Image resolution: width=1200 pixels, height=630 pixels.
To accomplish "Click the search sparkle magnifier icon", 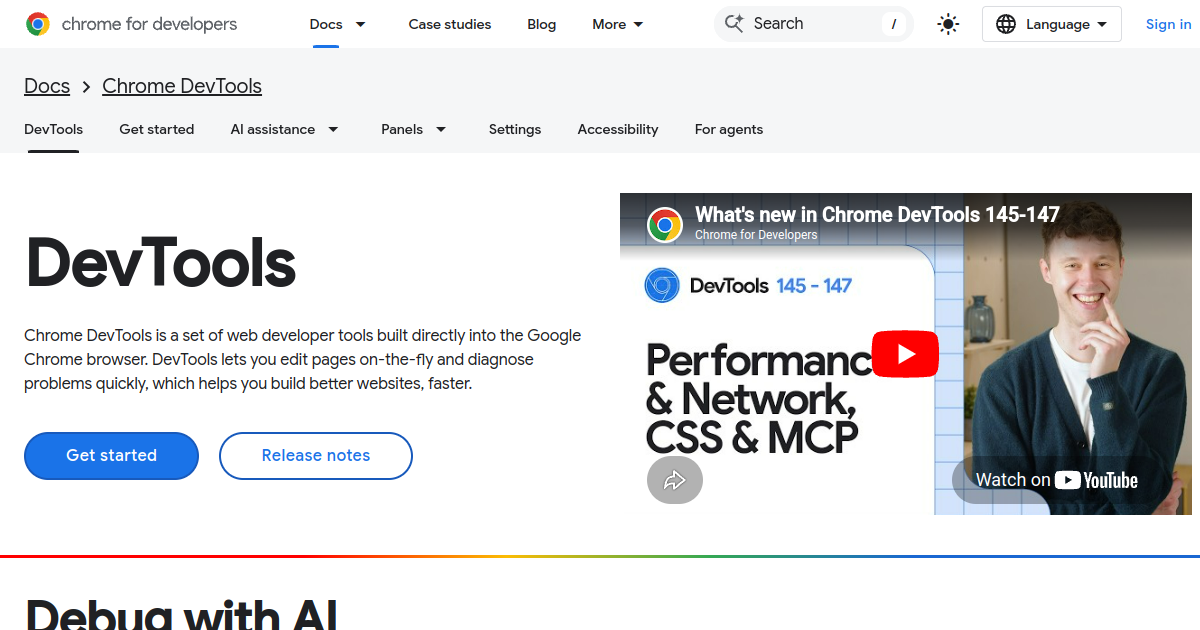I will [735, 24].
